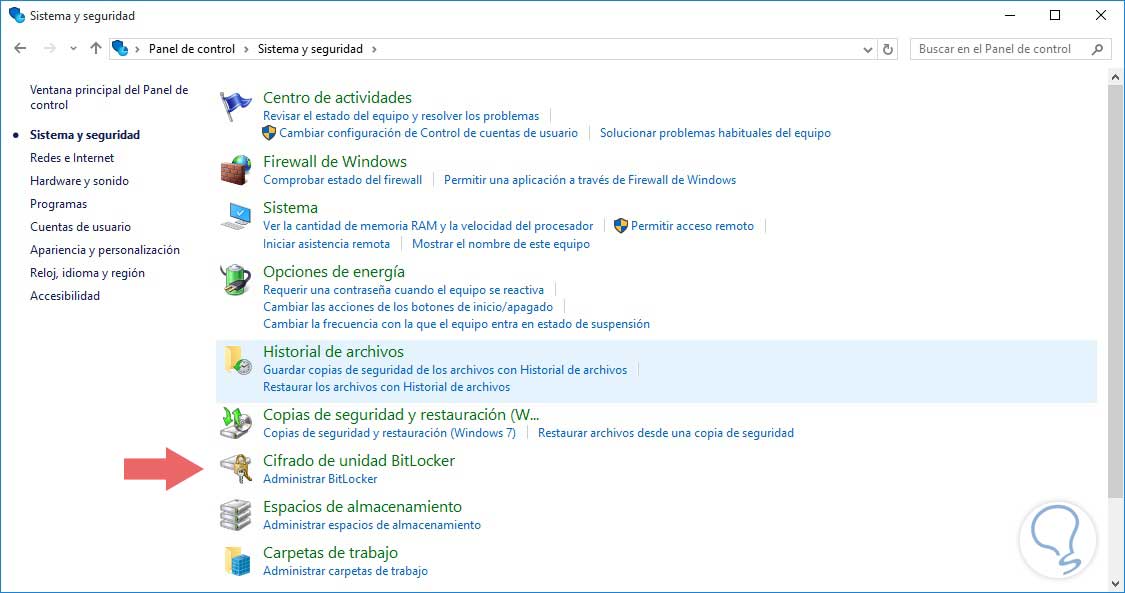Image resolution: width=1125 pixels, height=593 pixels.
Task: Open Cuentas de usuario category
Action: pyautogui.click(x=80, y=227)
